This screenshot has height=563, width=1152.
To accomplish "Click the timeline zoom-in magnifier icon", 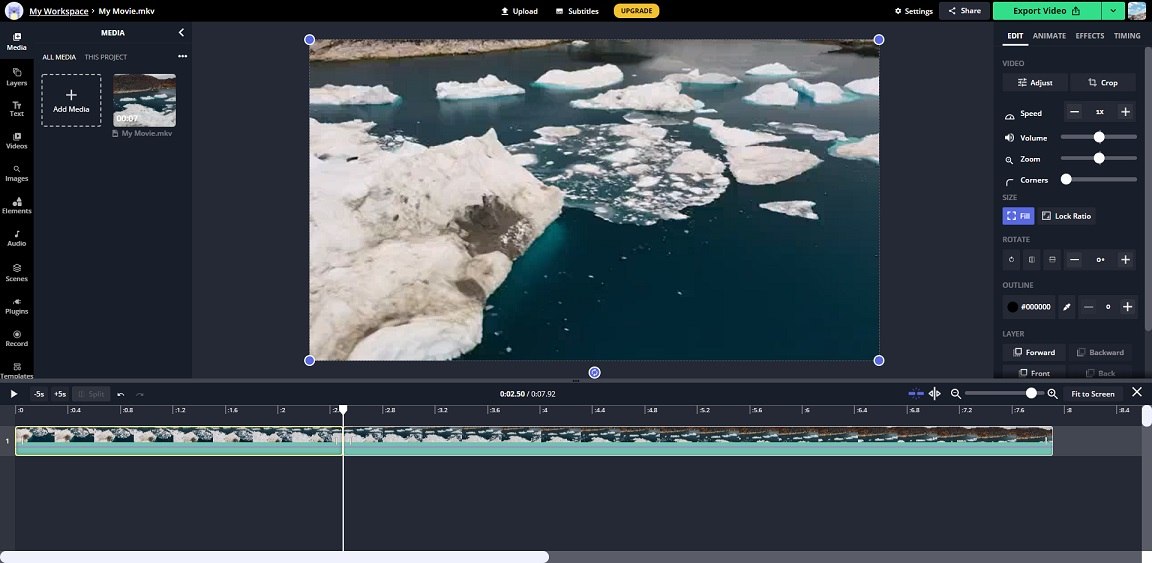I will click(x=1052, y=394).
